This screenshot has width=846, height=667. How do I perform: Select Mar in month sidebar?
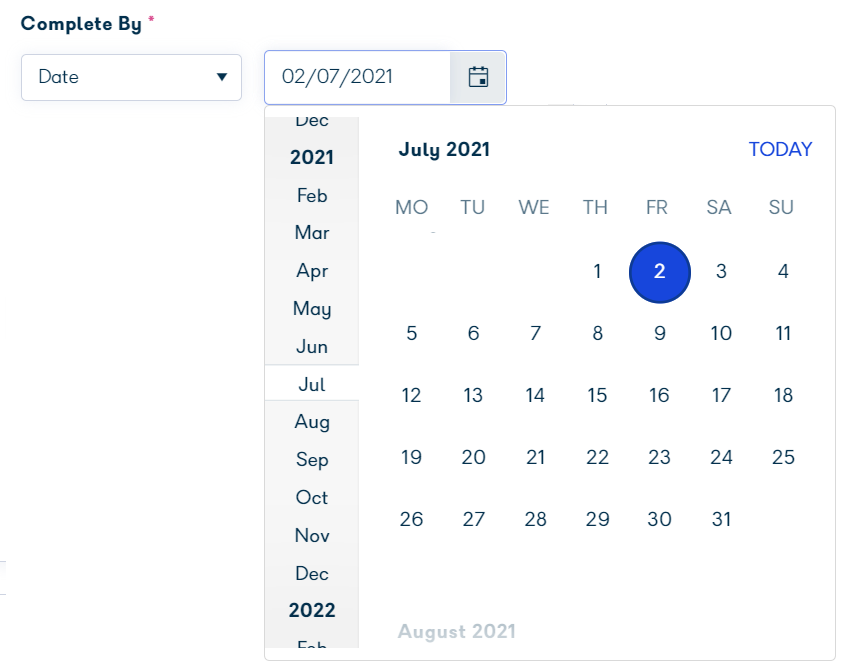[x=312, y=233]
